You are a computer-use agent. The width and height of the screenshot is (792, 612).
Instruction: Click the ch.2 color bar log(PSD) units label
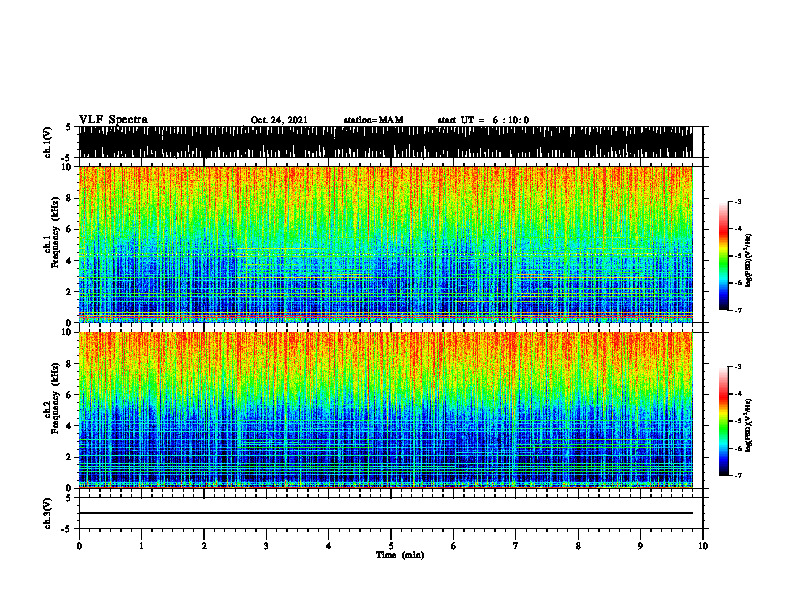749,425
